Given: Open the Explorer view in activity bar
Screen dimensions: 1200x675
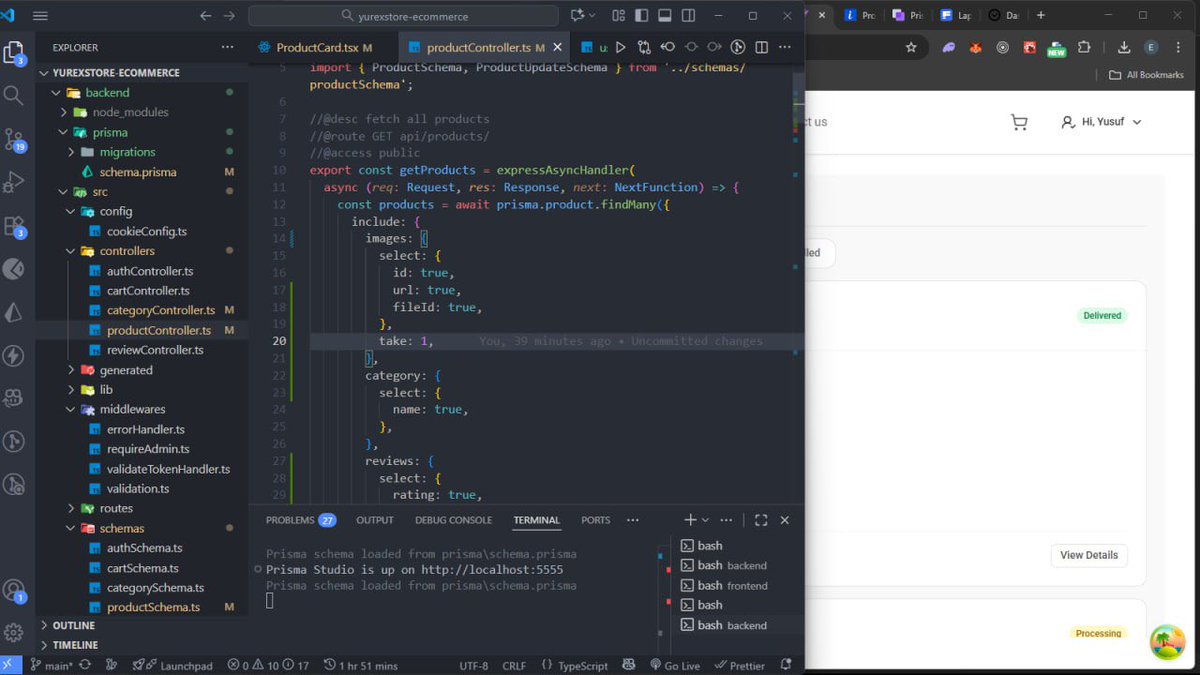Looking at the screenshot, I should tap(14, 53).
